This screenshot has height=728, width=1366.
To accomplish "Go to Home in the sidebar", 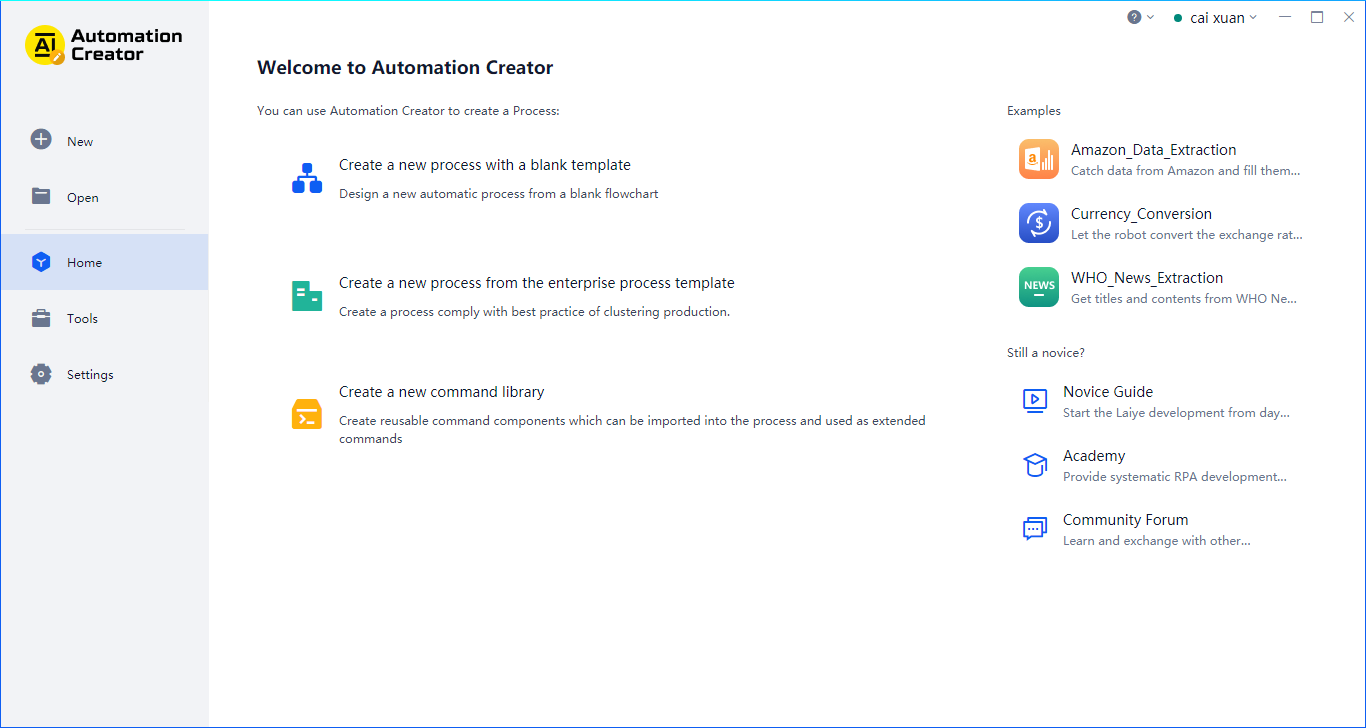I will click(x=104, y=262).
